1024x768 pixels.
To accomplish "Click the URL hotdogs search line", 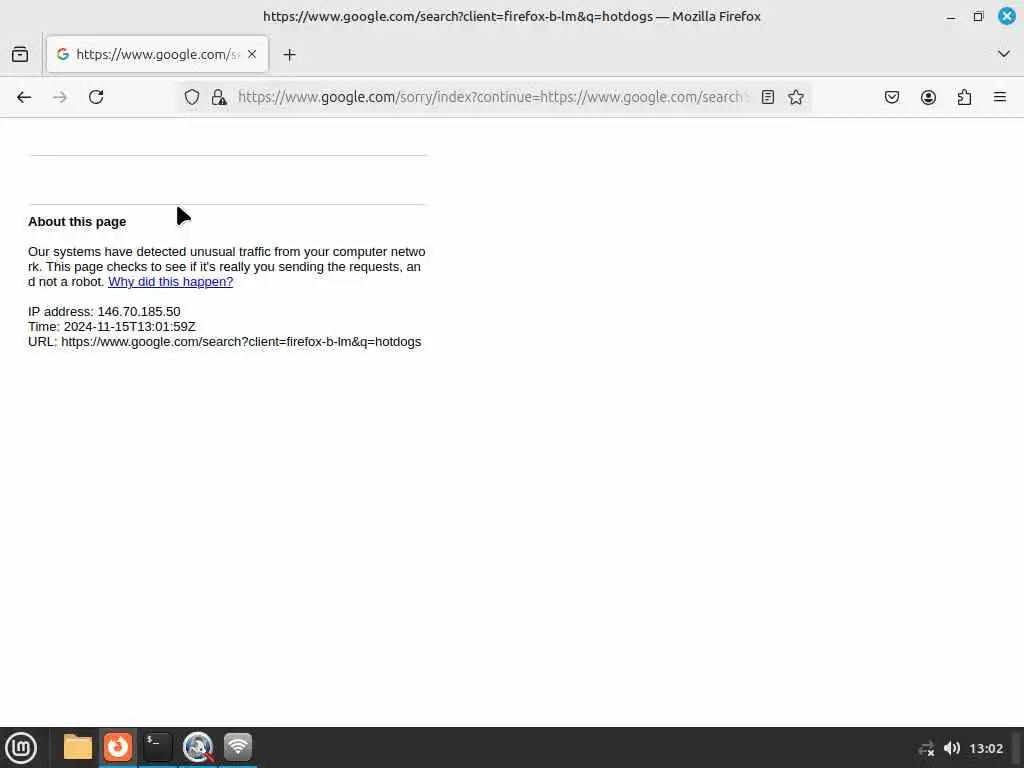I will coord(225,342).
